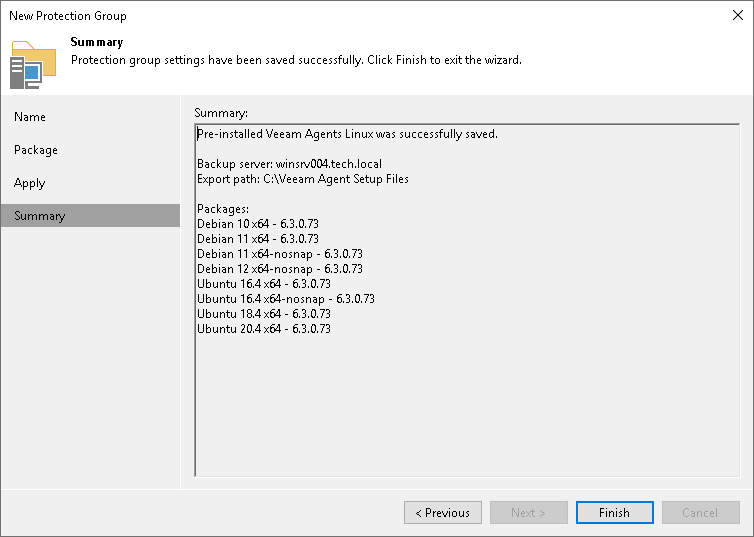Go back with the Previous button
Screen dimensions: 754x537
pos(442,512)
